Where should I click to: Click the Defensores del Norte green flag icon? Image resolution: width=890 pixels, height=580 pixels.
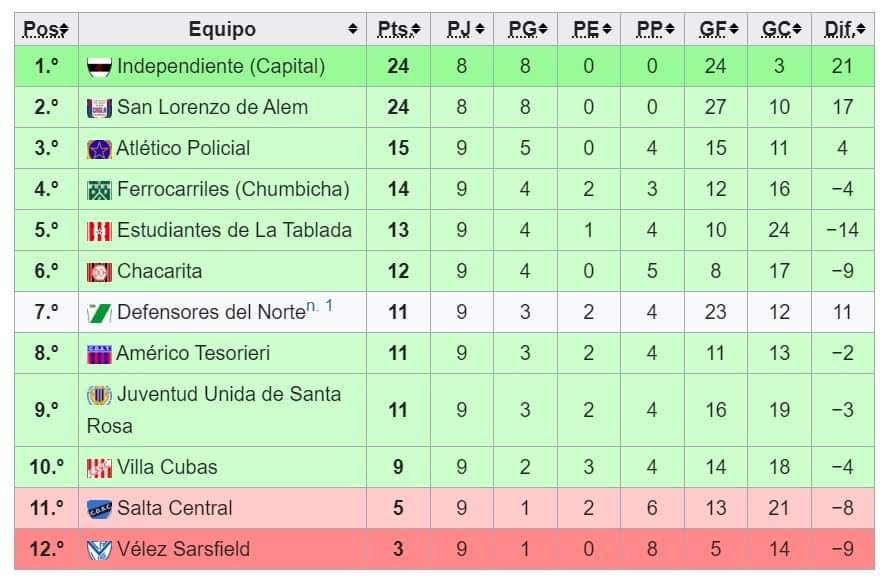[x=99, y=313]
